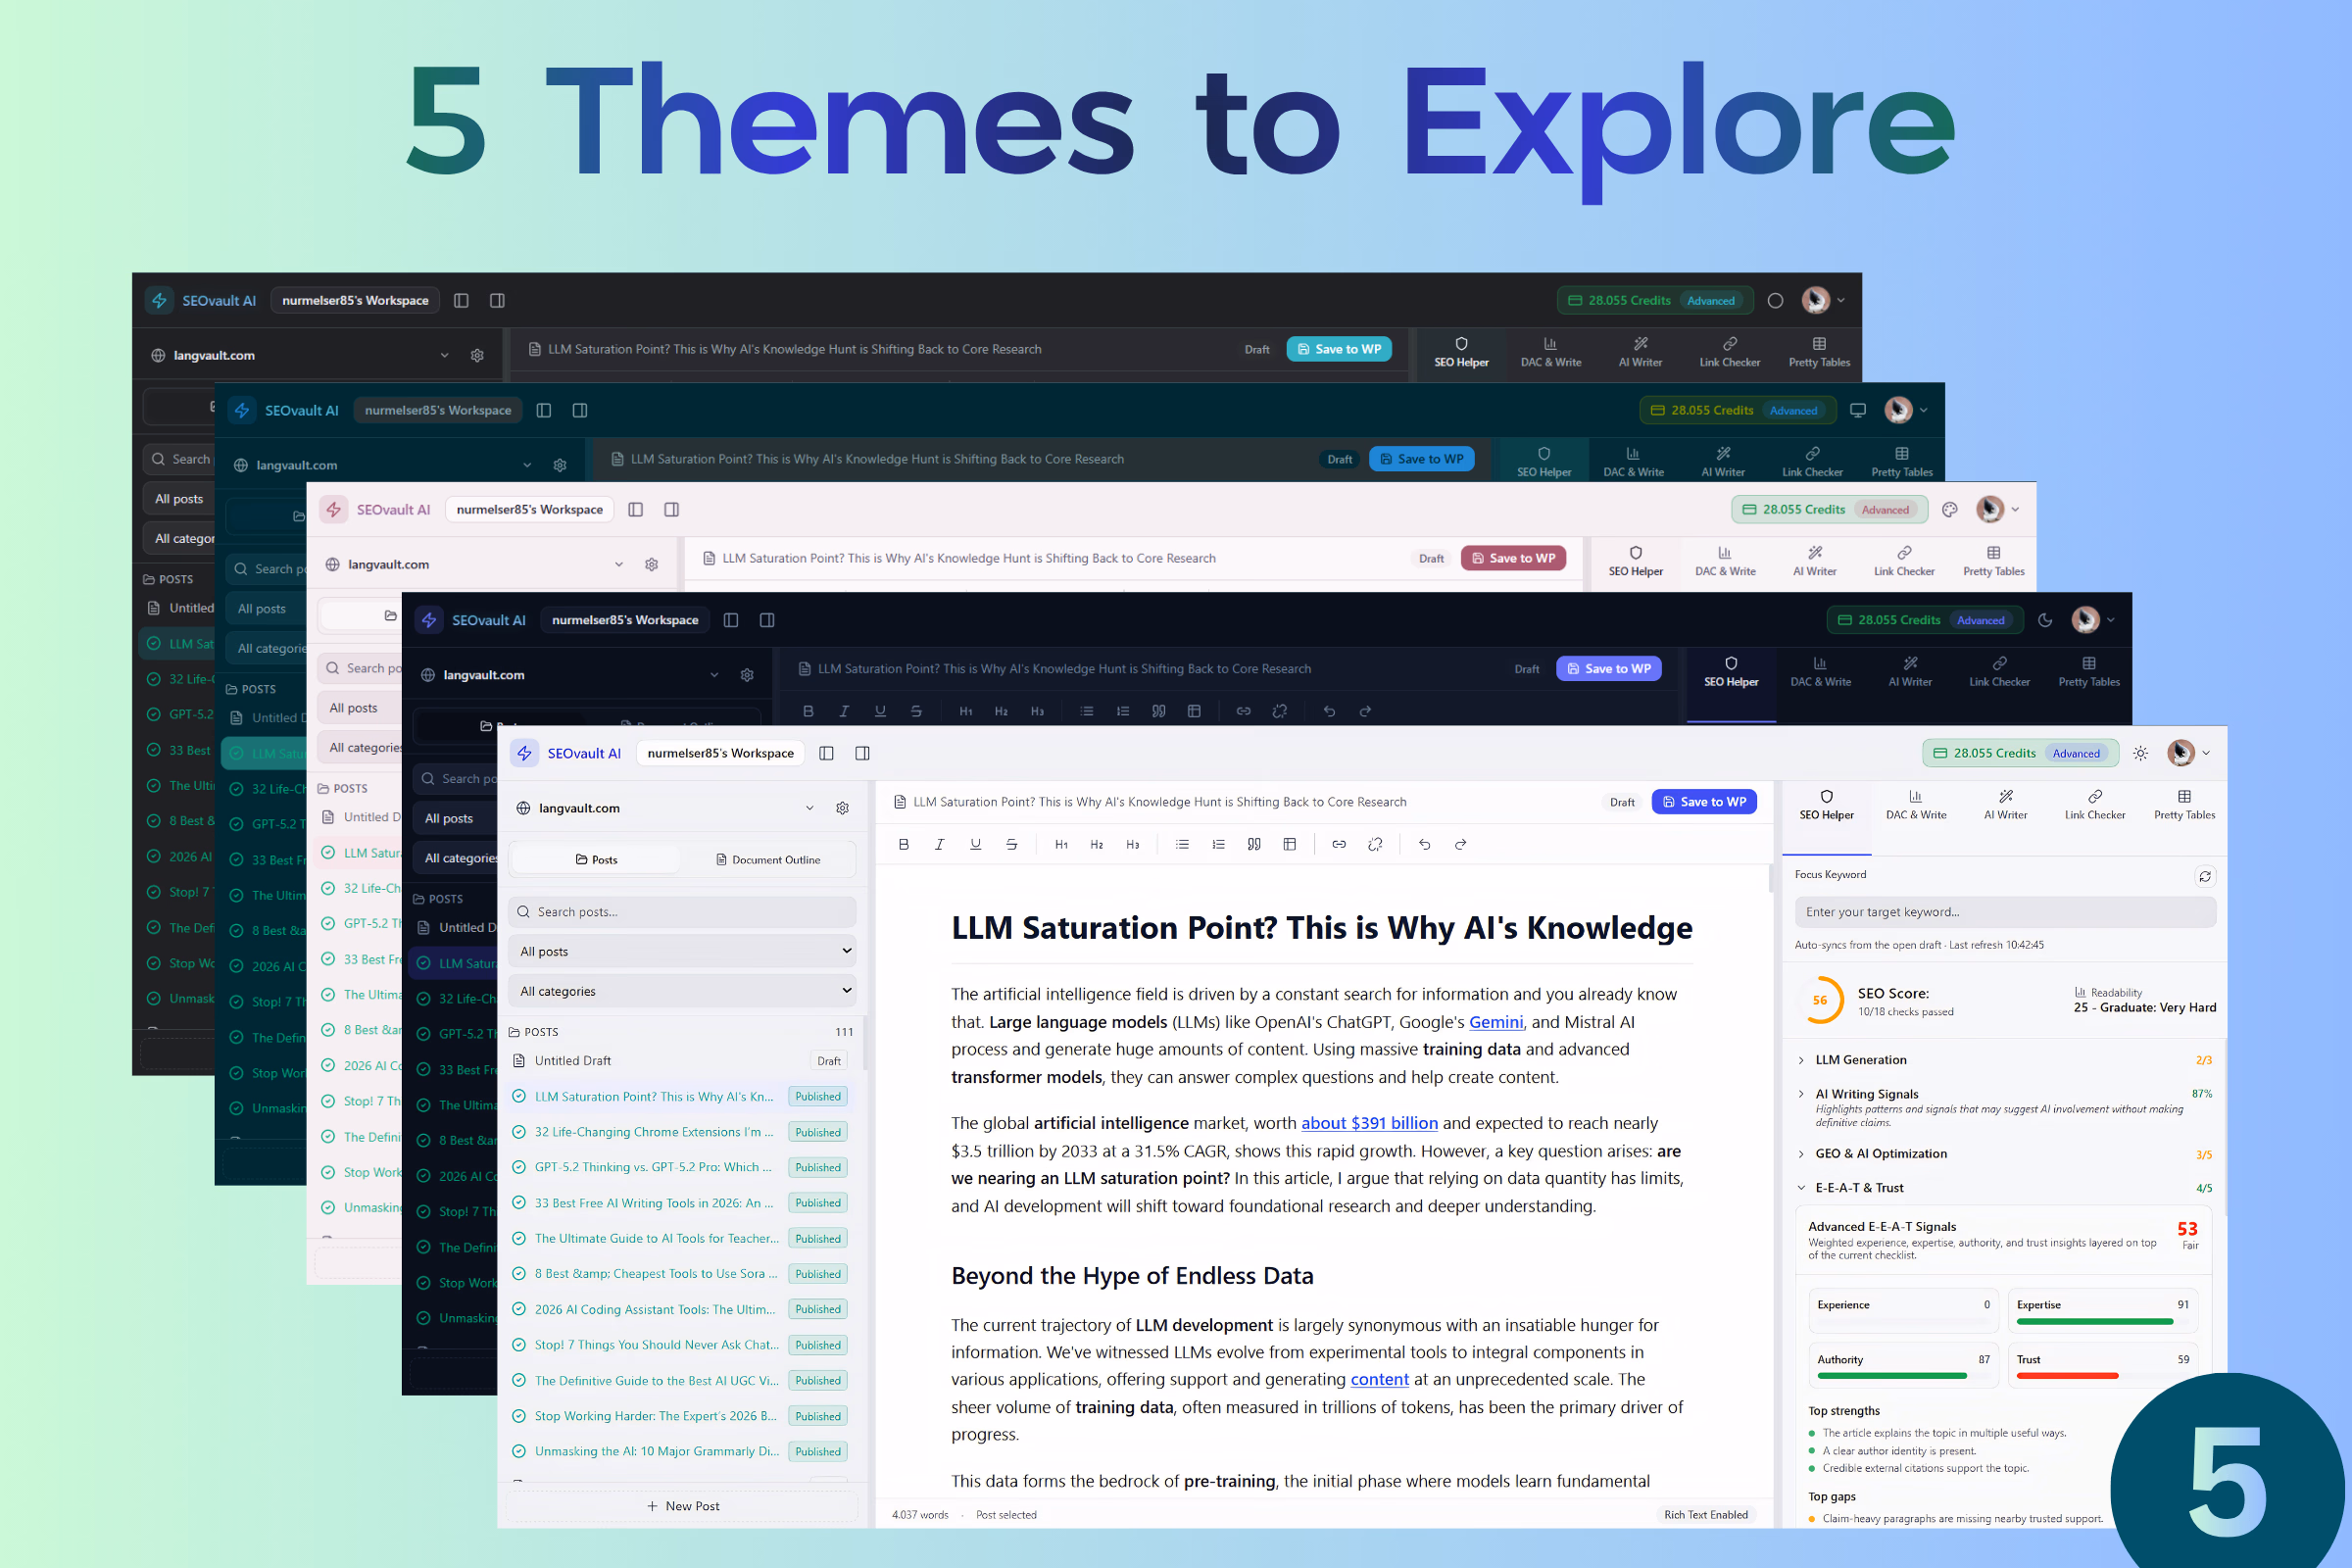Screen dimensions: 2352x1568
Task: Open the All posts dropdown in the front window
Action: [683, 951]
